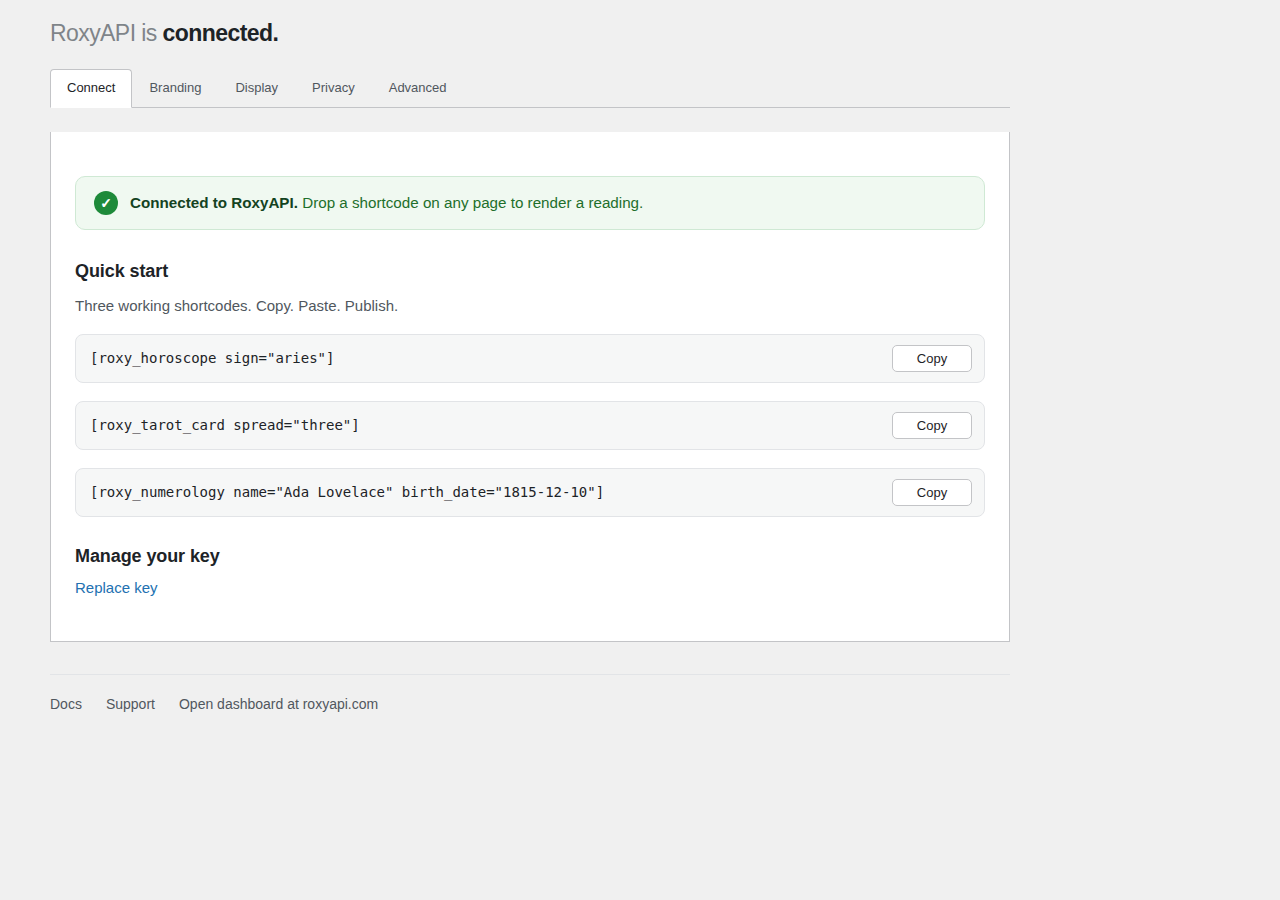Copy the roxy_tarot_card shortcode
The height and width of the screenshot is (900, 1280).
pyautogui.click(x=931, y=425)
